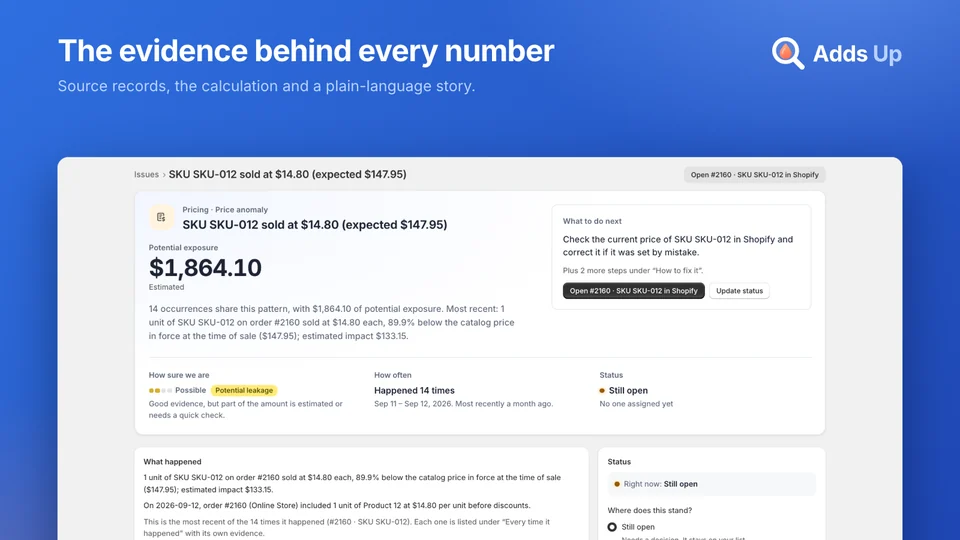Click the gray Open #2160 button in header

[x=754, y=174]
